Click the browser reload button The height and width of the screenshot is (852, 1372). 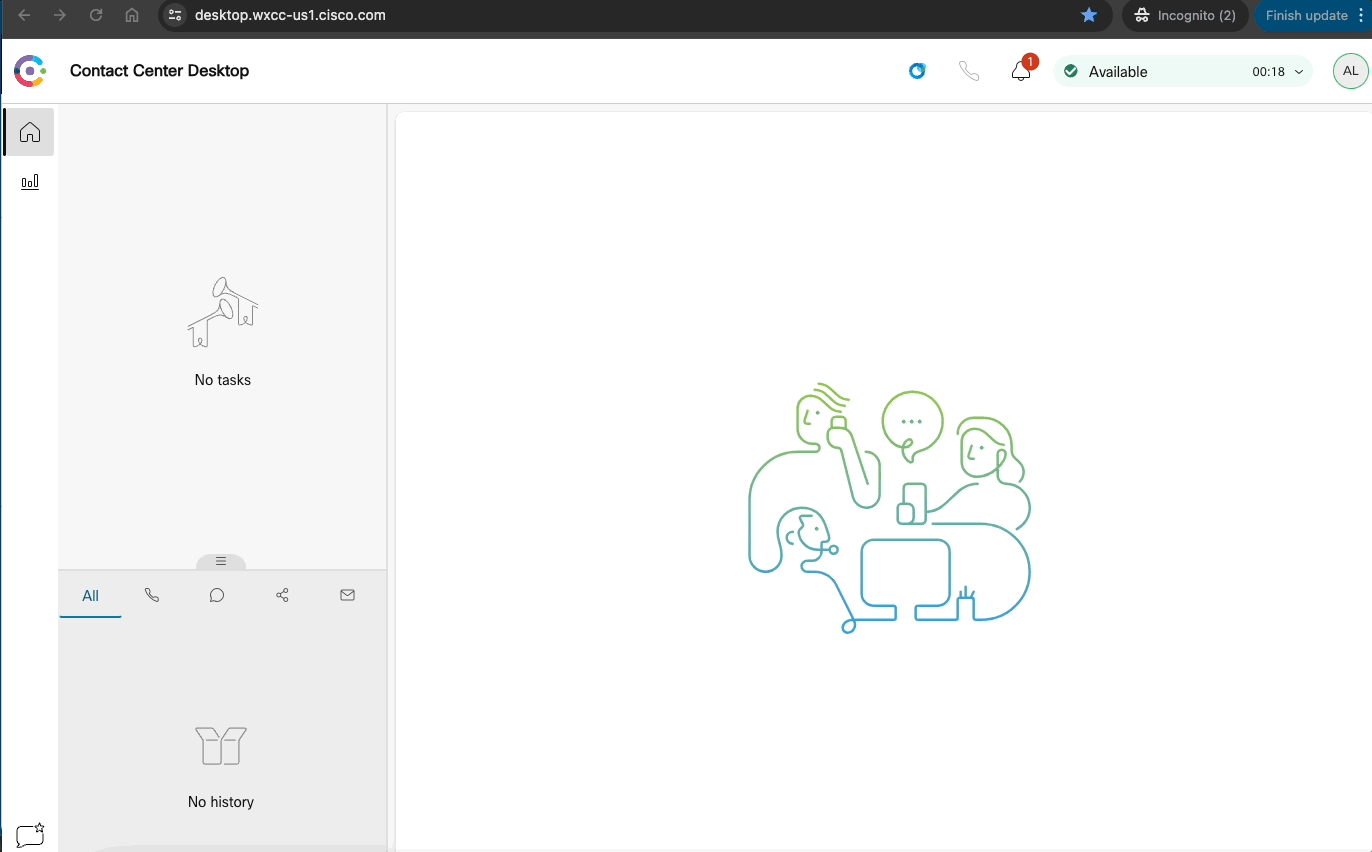[96, 15]
